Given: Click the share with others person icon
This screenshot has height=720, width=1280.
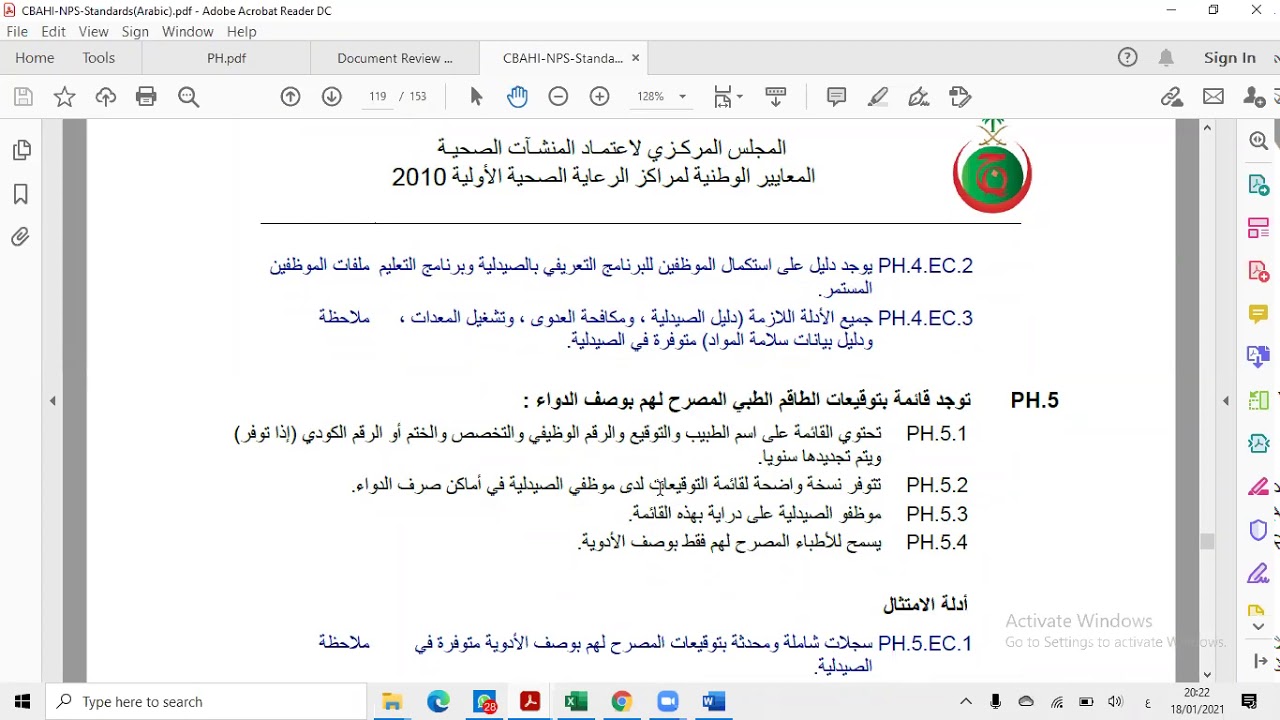Looking at the screenshot, I should tap(1254, 97).
